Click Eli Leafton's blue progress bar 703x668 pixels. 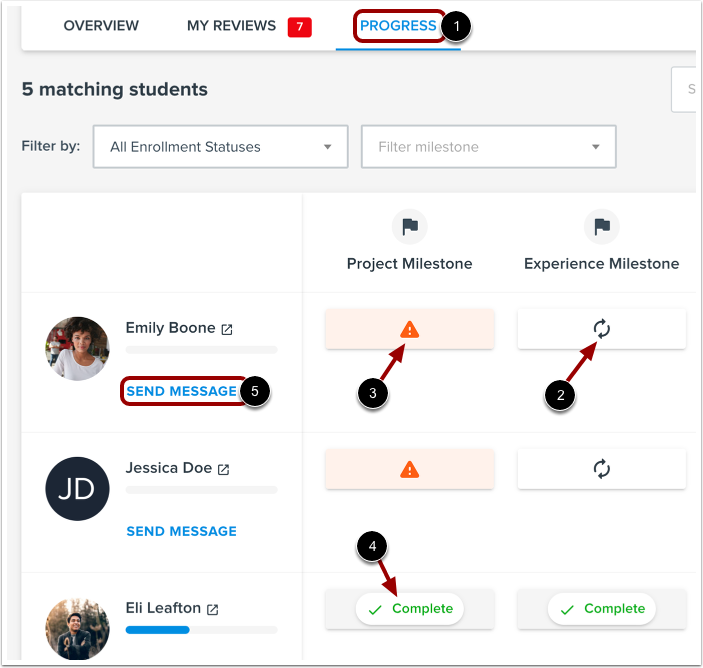click(157, 630)
